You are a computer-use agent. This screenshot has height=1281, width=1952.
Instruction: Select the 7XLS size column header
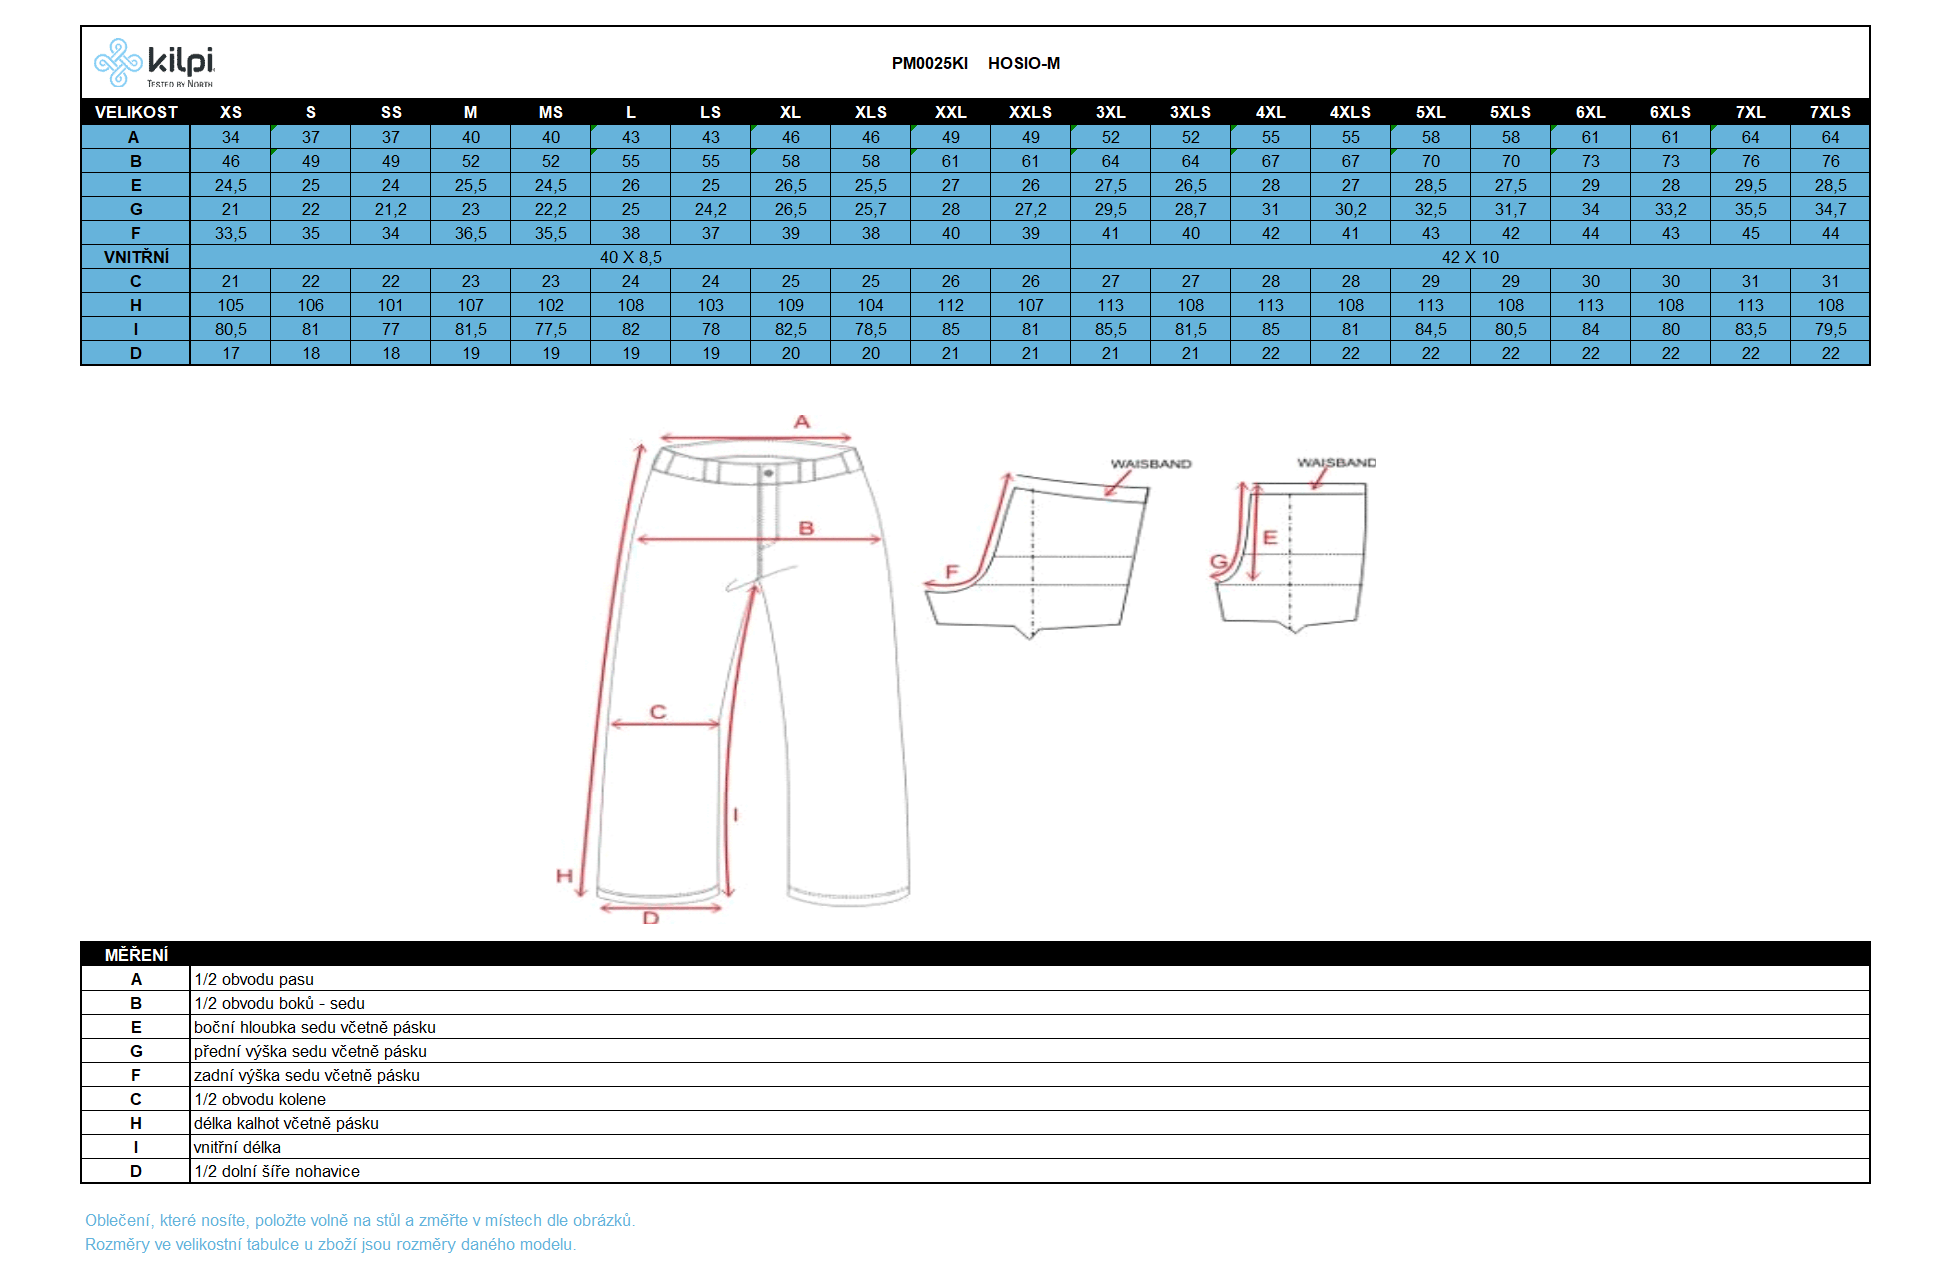[x=1829, y=112]
